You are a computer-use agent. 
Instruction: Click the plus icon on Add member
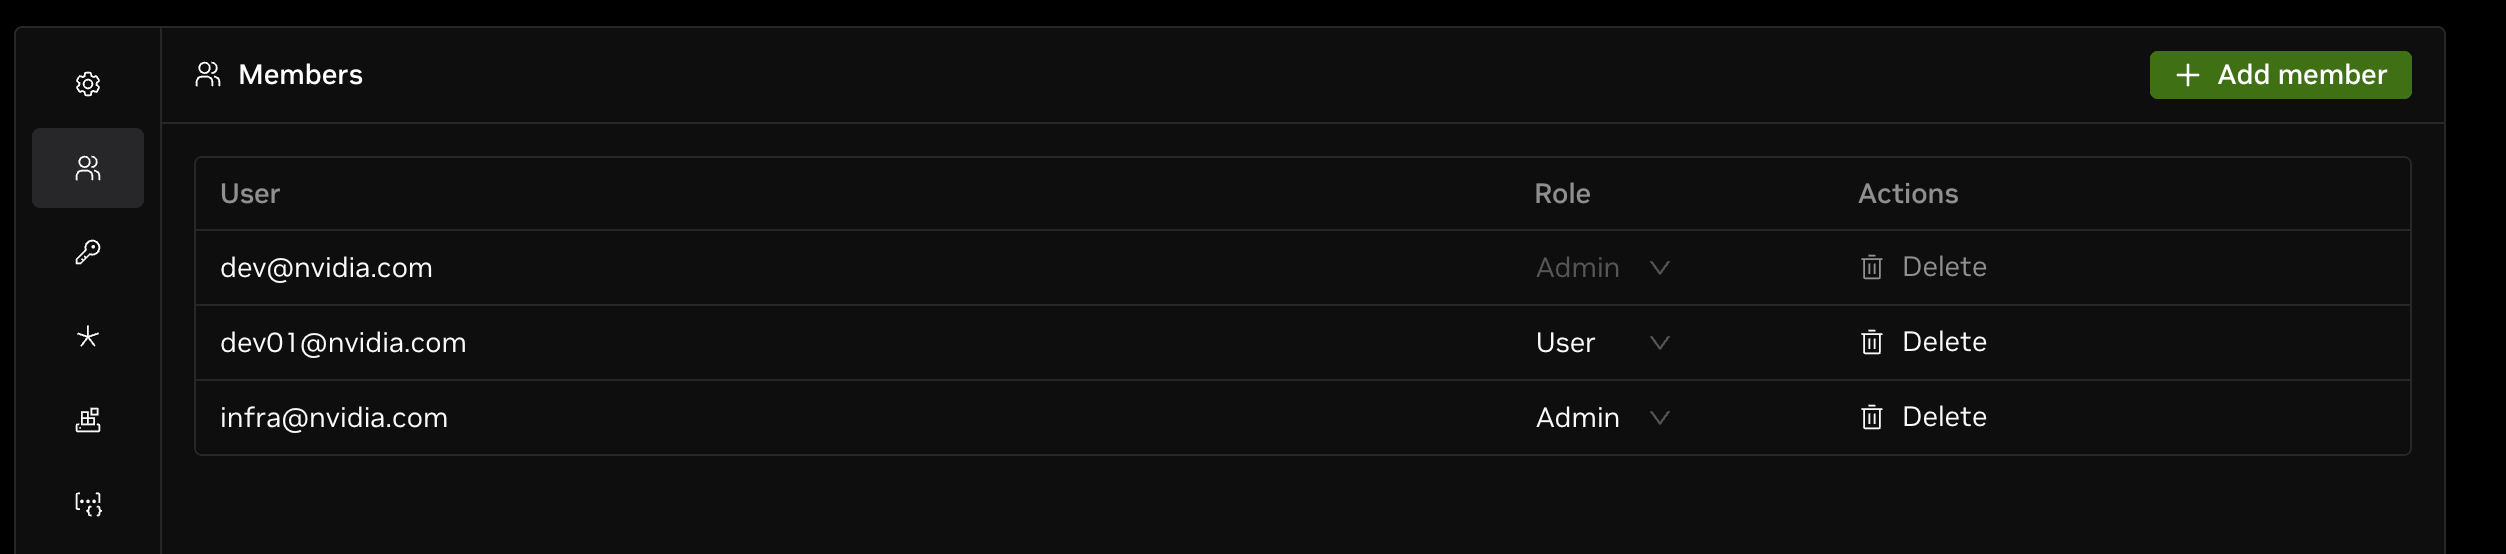[x=2187, y=75]
